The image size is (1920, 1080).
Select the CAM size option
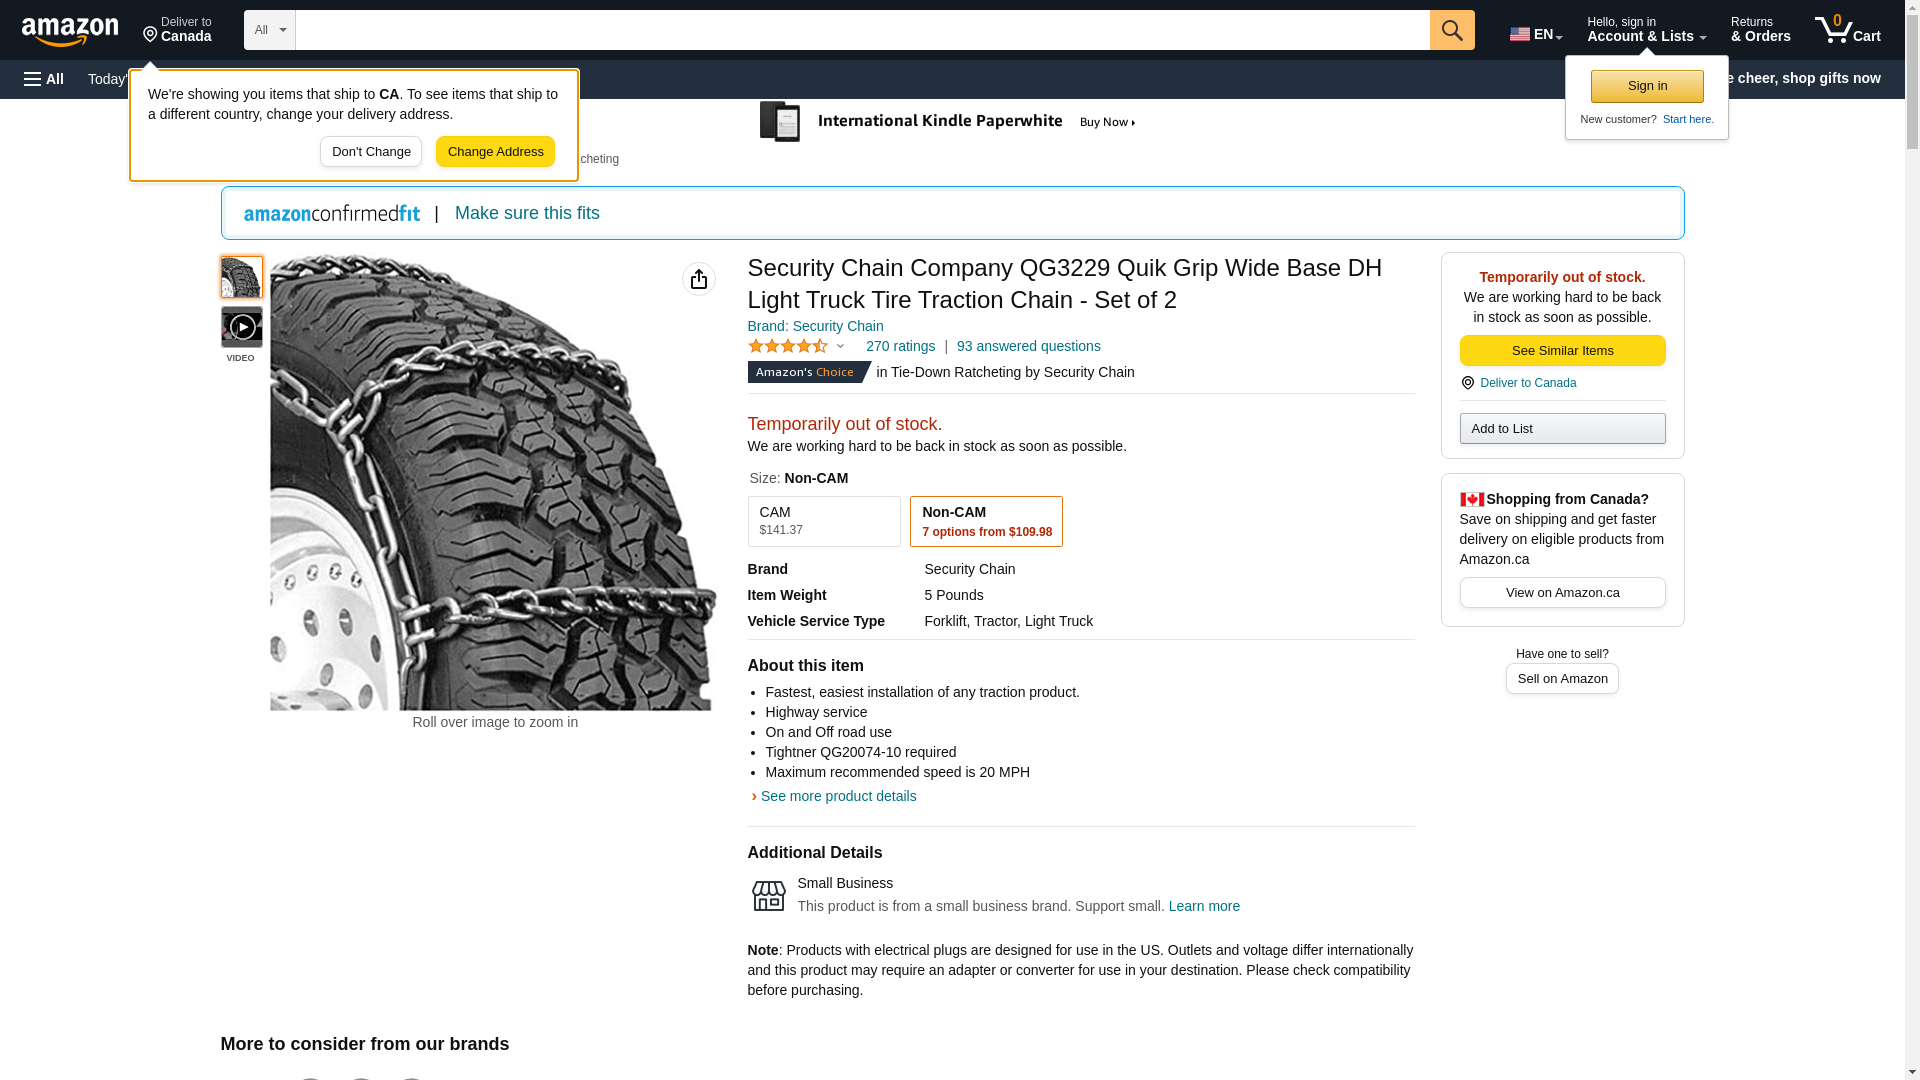(x=824, y=521)
